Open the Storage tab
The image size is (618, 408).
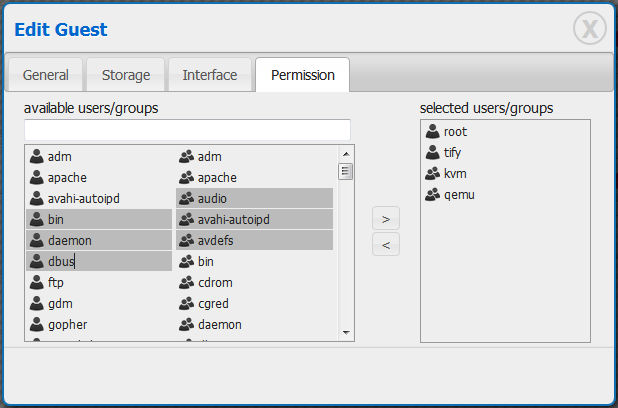click(x=125, y=75)
